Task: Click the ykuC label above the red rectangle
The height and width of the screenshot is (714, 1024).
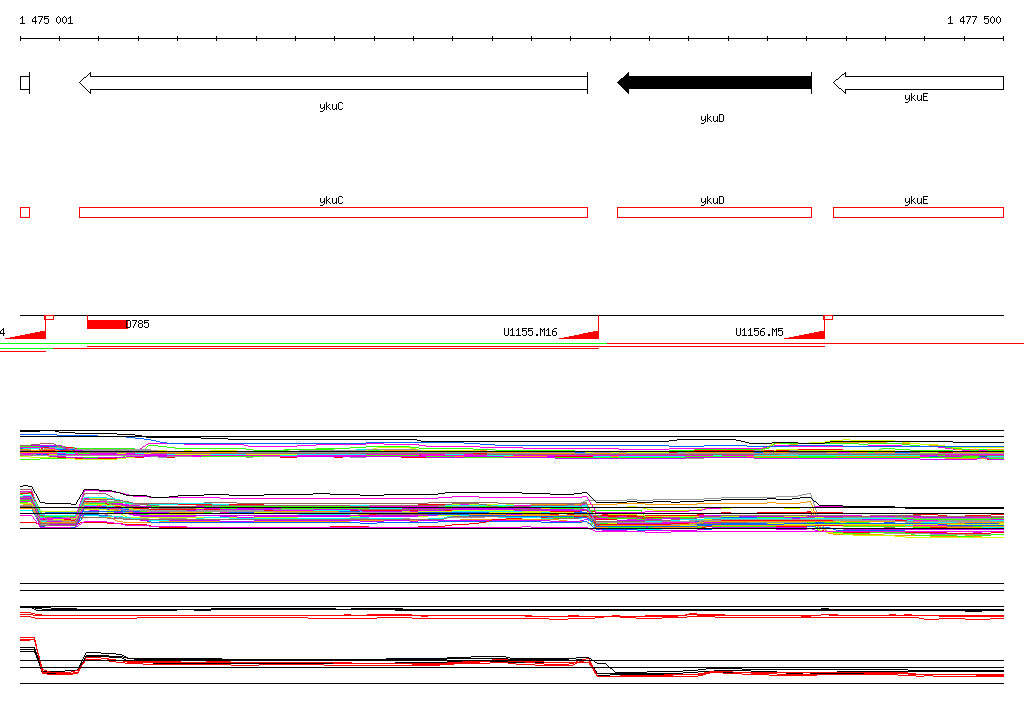Action: pyautogui.click(x=331, y=200)
